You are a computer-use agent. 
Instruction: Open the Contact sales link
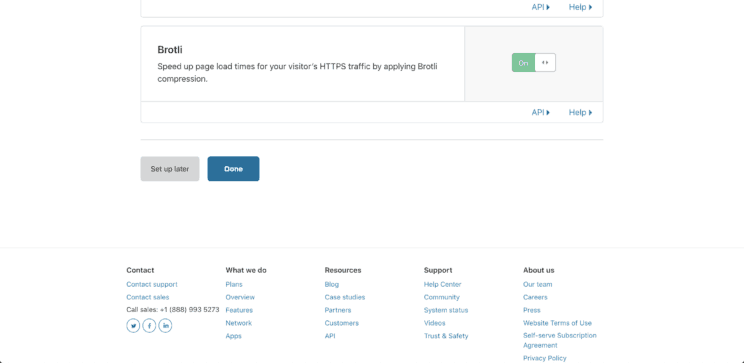coord(148,297)
